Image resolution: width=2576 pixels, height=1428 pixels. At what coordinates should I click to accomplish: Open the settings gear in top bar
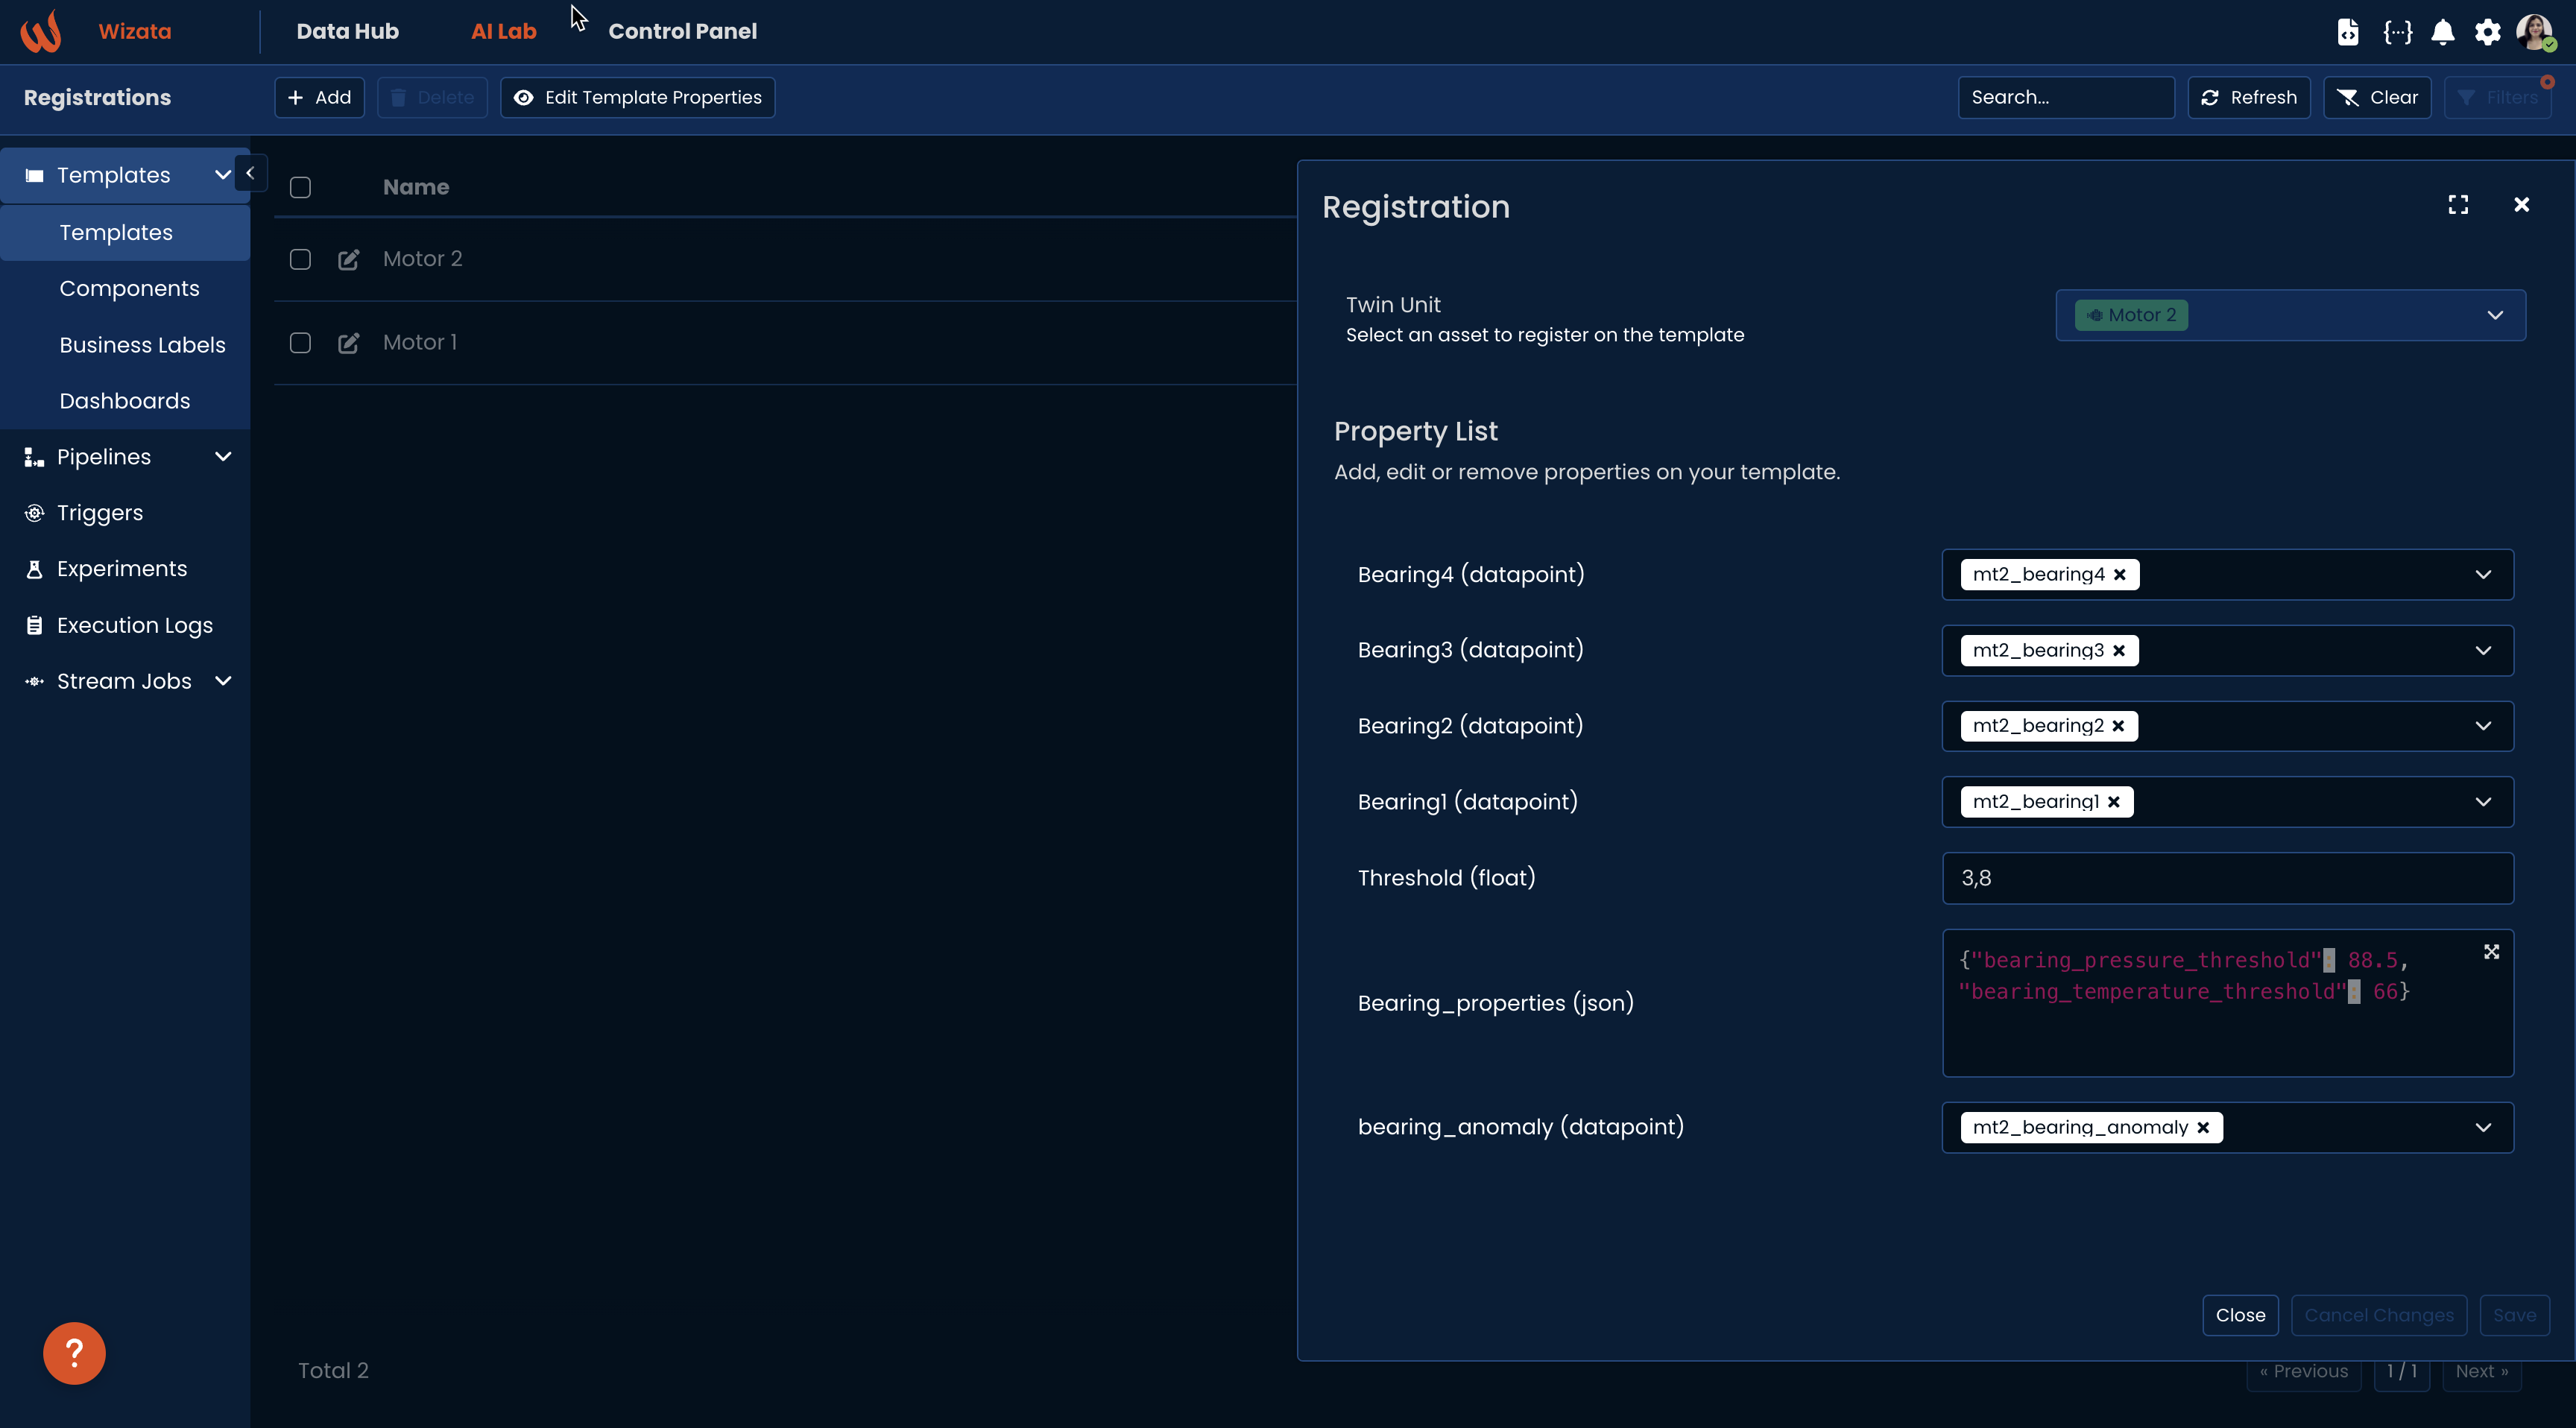coord(2487,32)
